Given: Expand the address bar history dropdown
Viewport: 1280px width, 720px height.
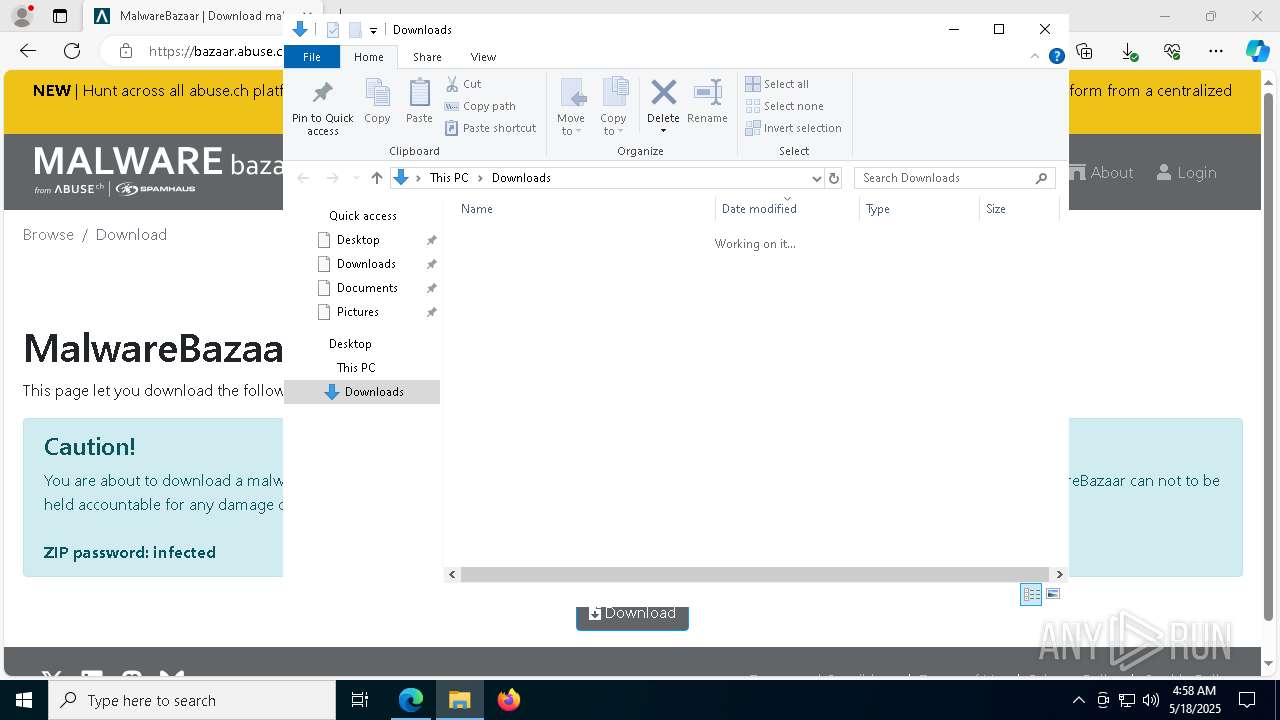Looking at the screenshot, I should click(x=816, y=178).
